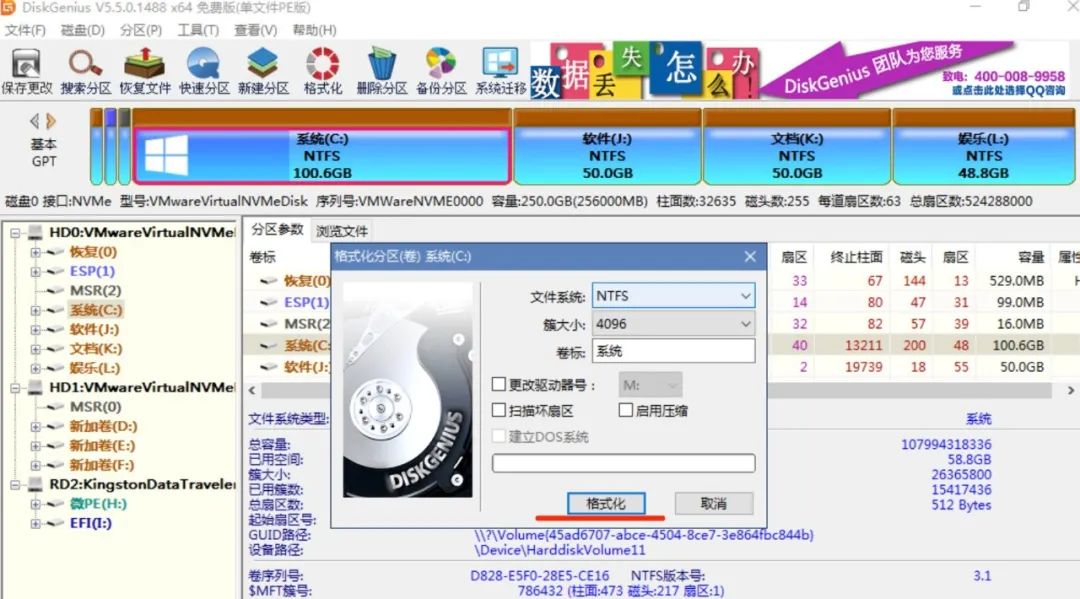Select MSR(2) in the disk tree
1080x599 pixels.
[x=95, y=291]
